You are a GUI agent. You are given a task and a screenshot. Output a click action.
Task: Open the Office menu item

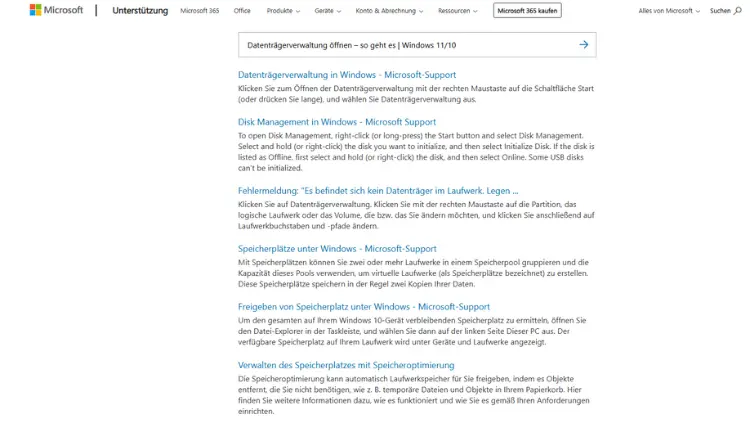coord(242,11)
